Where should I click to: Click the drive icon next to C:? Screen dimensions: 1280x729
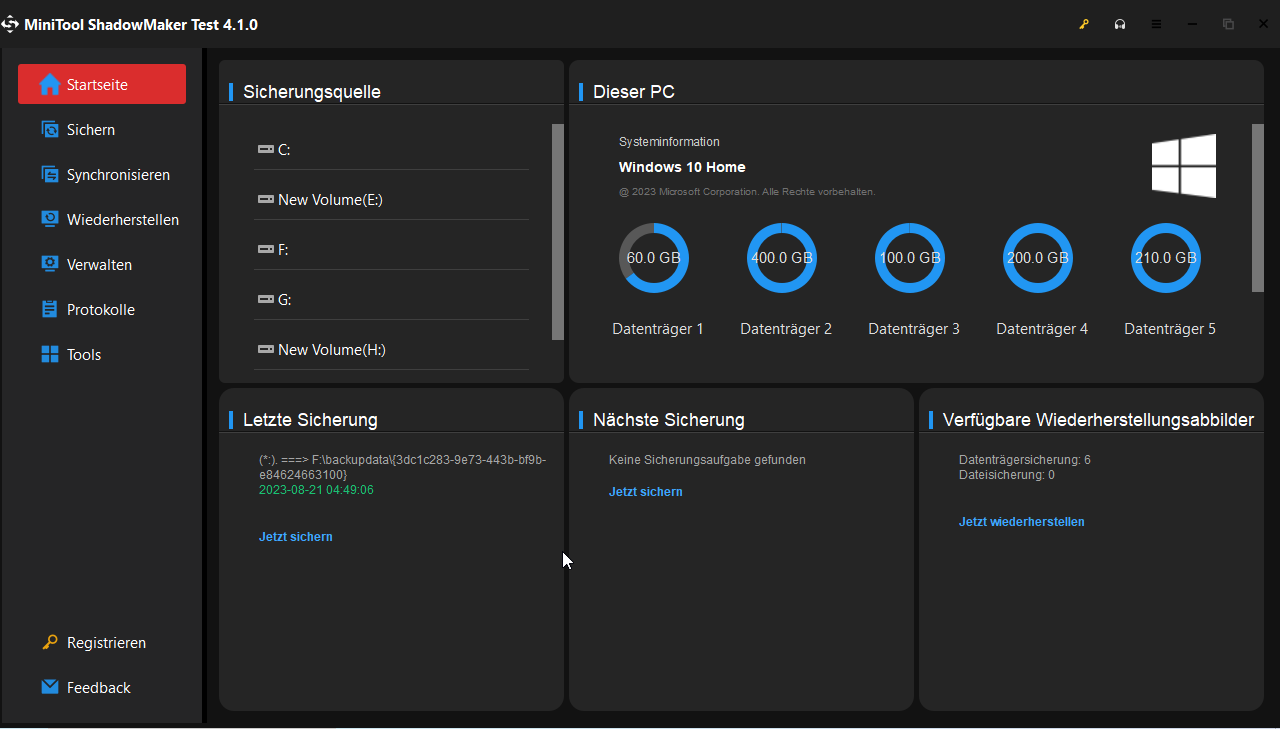265,150
